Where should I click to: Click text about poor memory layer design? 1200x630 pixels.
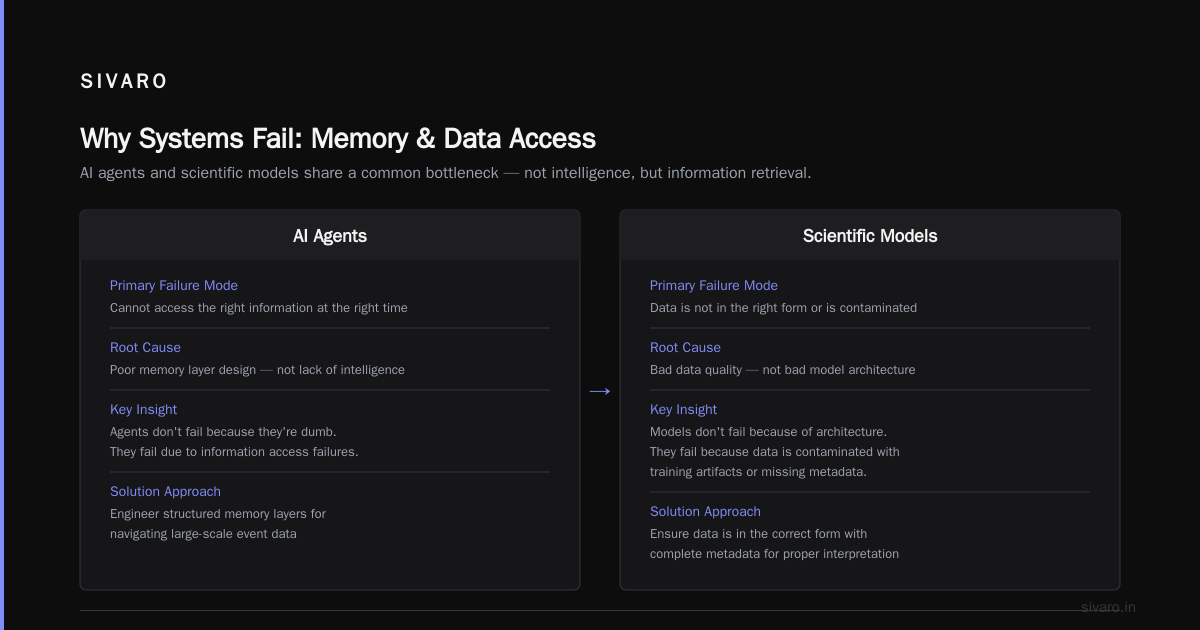click(257, 369)
